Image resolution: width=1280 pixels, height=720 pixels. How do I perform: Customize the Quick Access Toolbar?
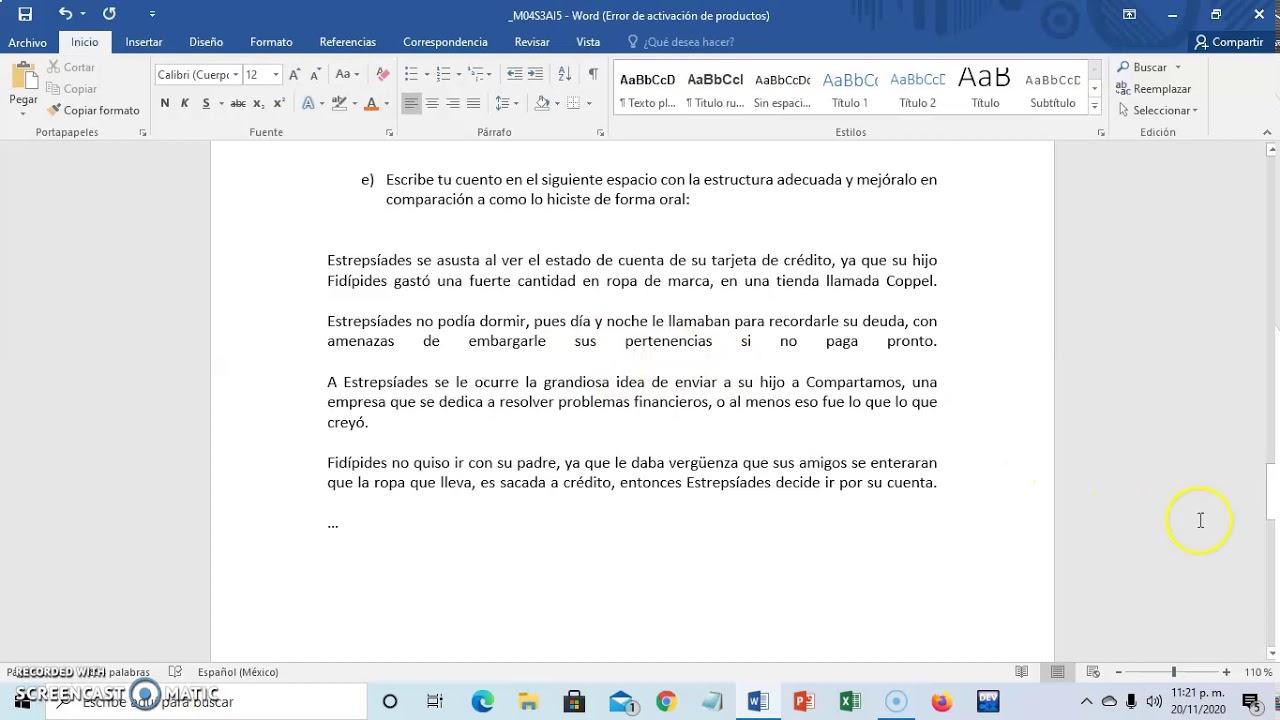[x=152, y=14]
